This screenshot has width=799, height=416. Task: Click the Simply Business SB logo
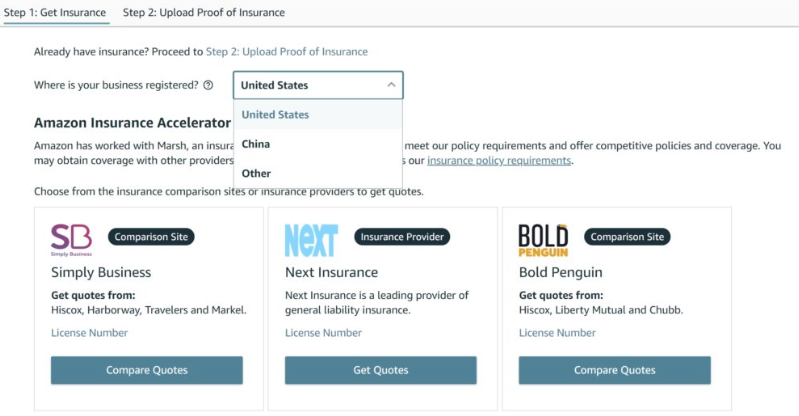click(71, 239)
